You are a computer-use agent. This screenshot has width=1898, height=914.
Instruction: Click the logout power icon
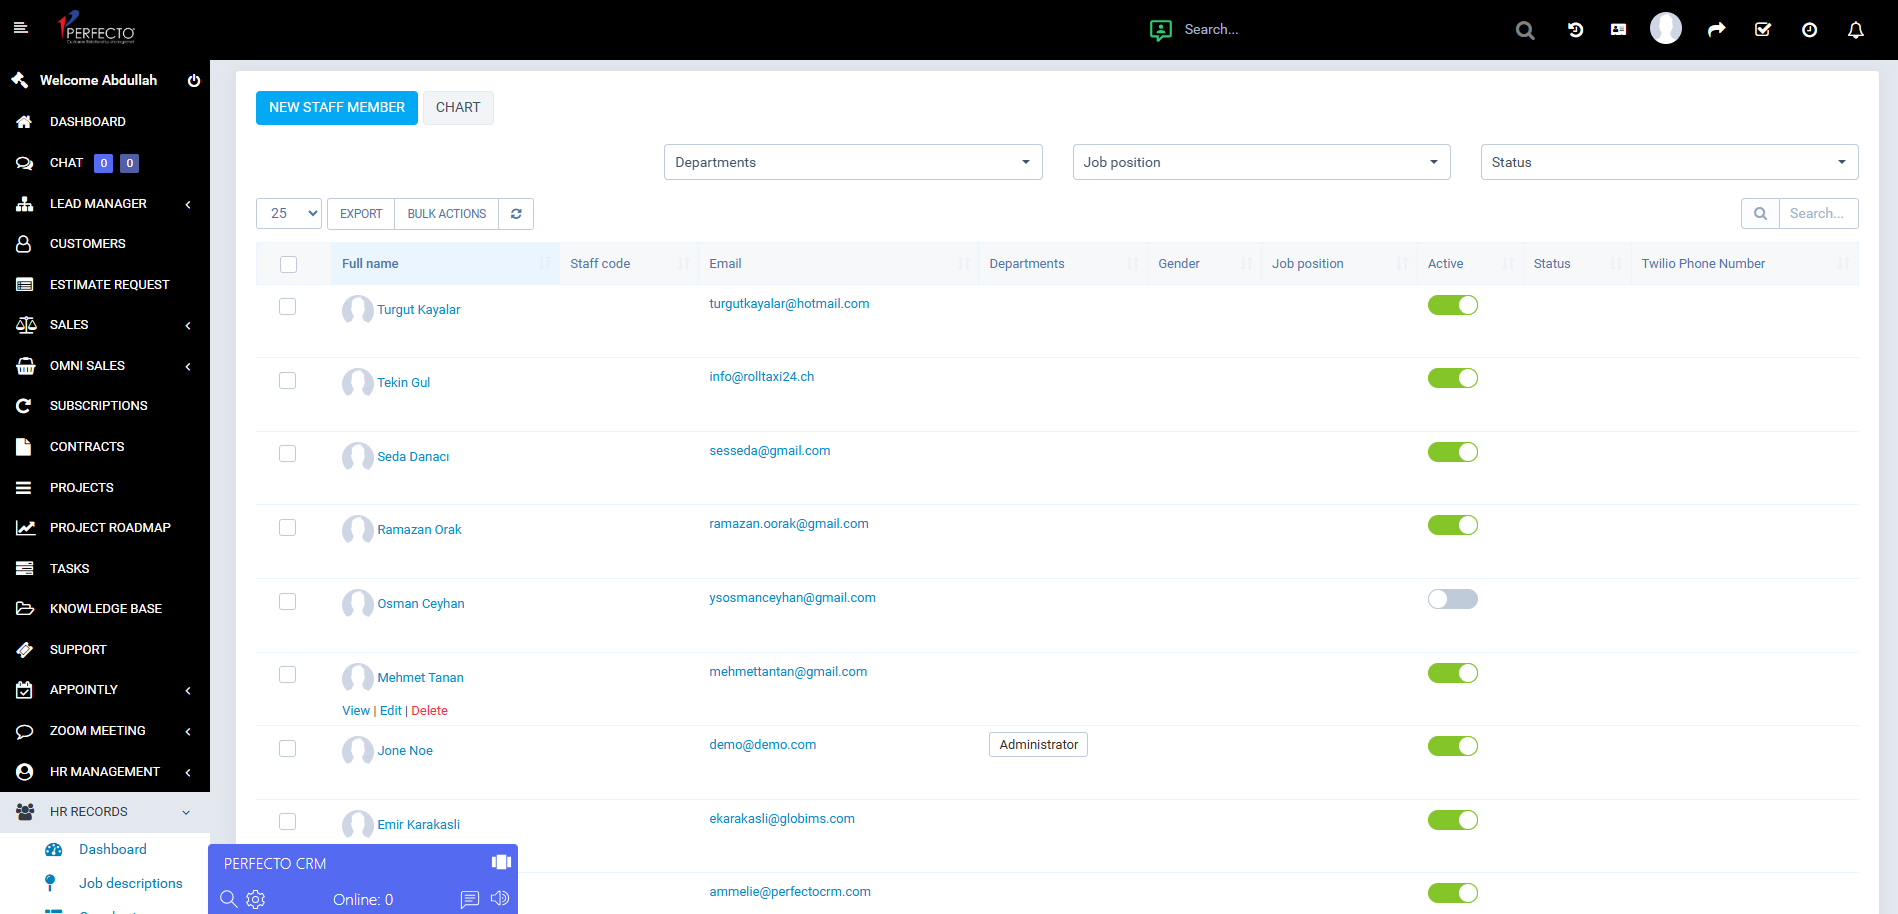click(194, 81)
